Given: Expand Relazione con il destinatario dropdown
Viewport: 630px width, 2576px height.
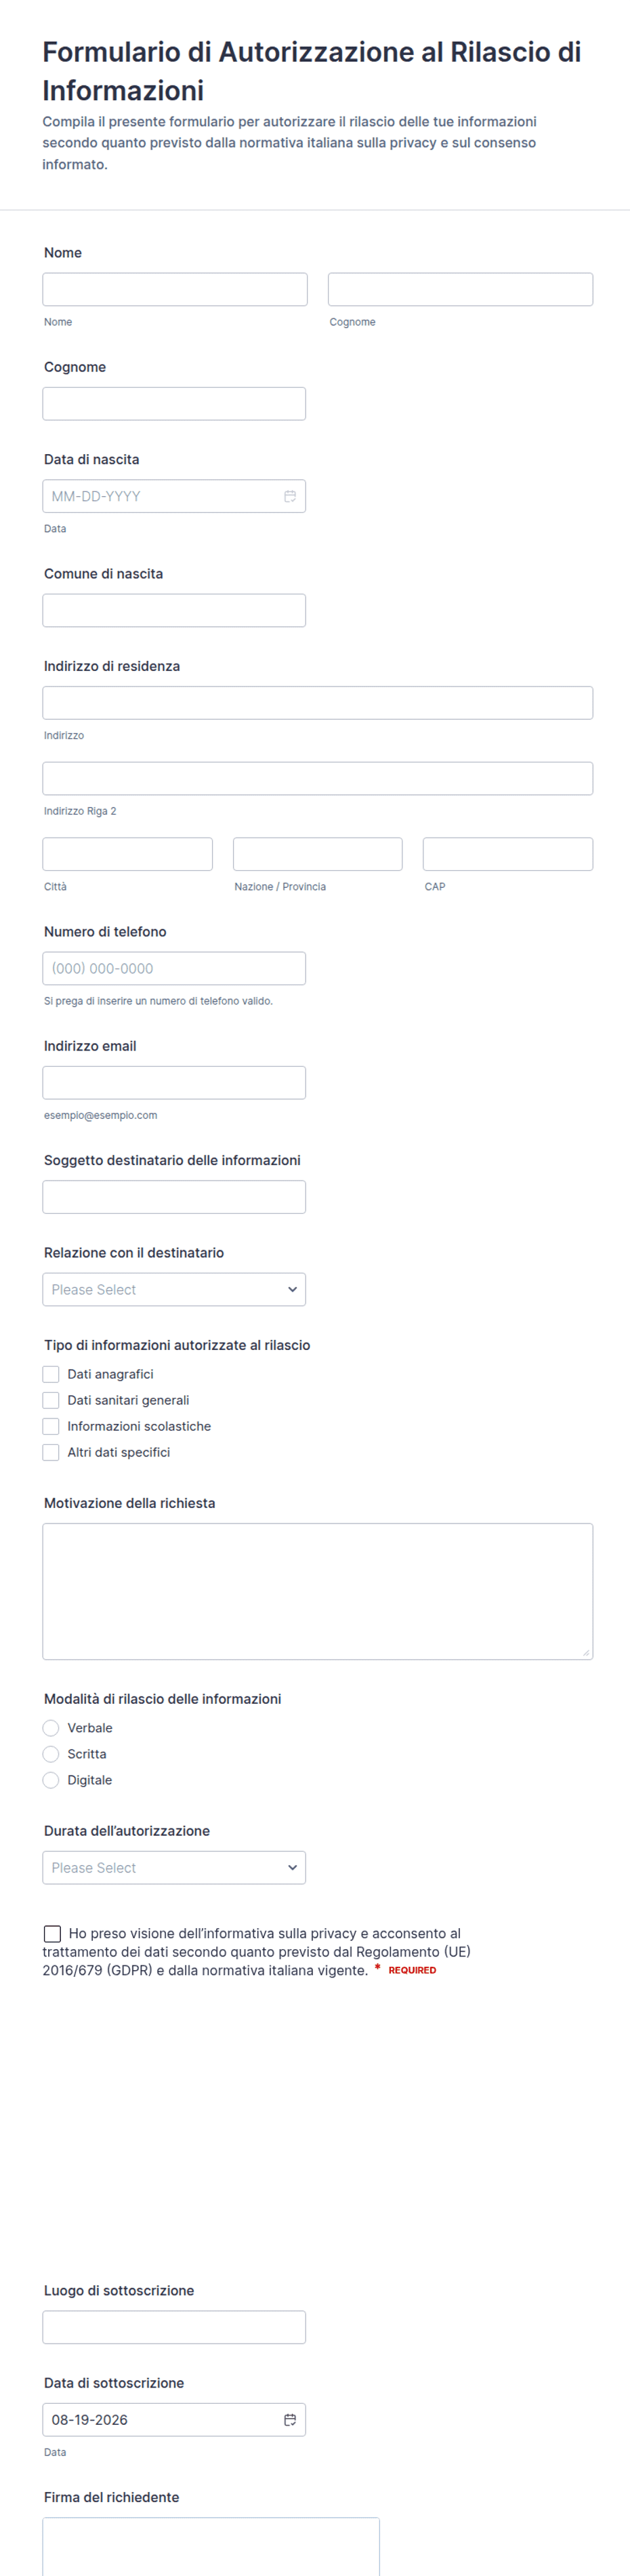Looking at the screenshot, I should pos(174,1289).
